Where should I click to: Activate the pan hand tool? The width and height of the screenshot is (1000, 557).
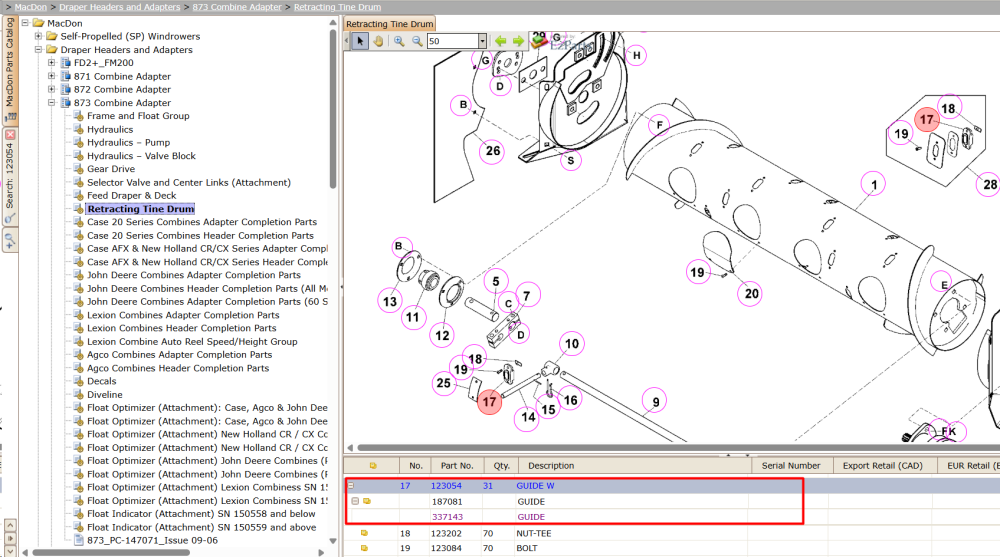(x=378, y=41)
